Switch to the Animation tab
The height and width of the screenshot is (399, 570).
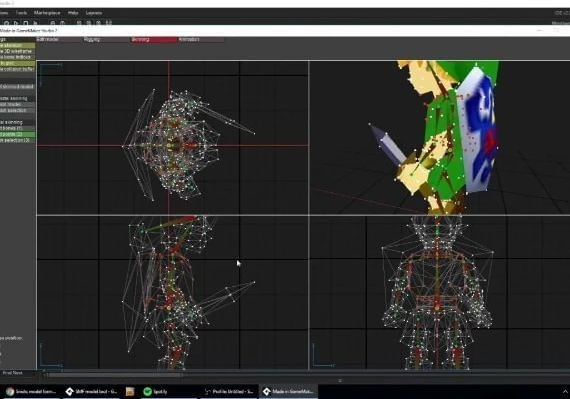(x=201, y=39)
